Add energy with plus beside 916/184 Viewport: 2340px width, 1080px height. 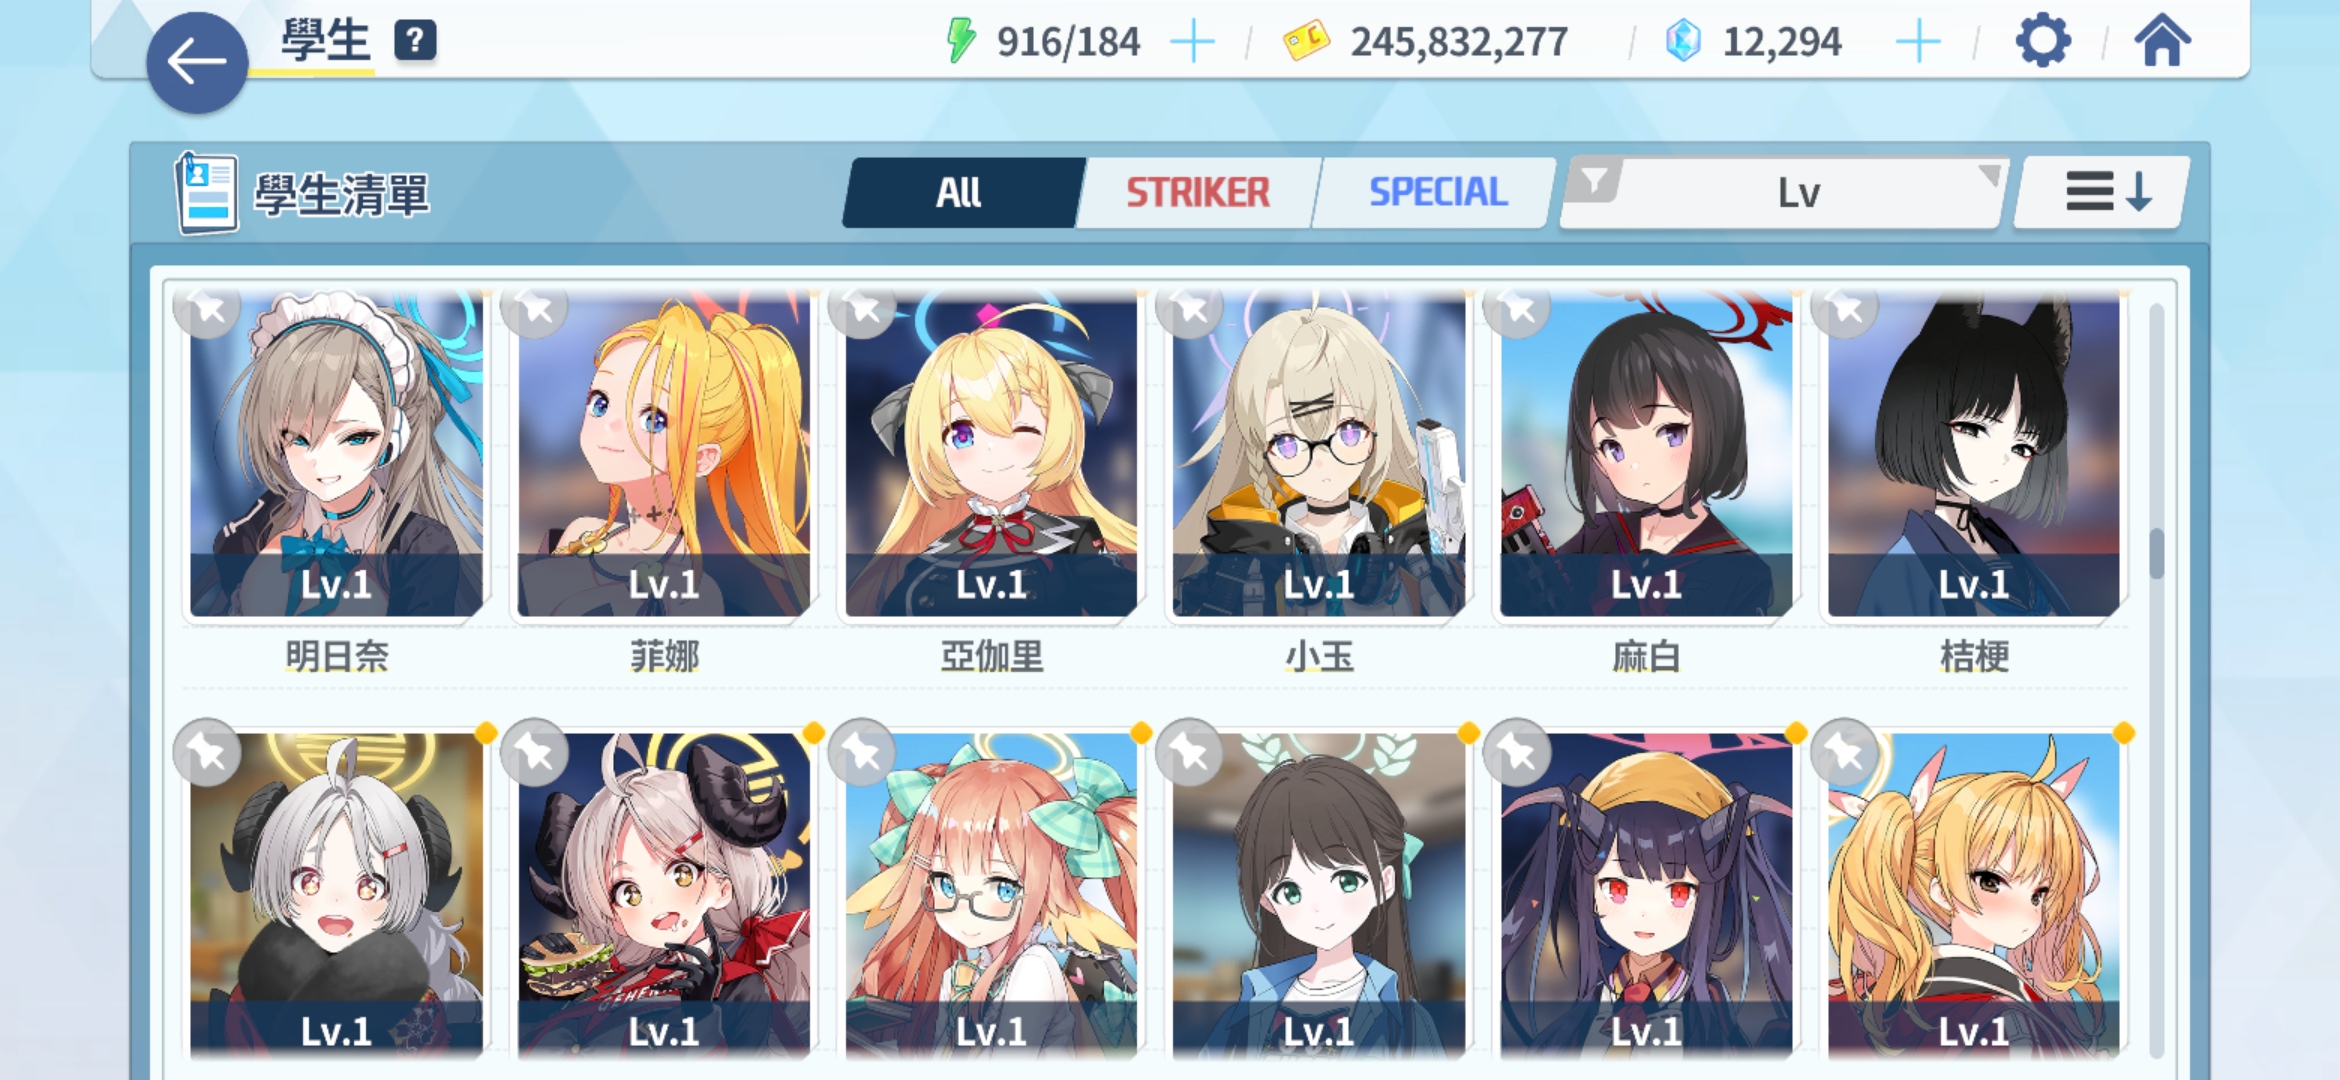coord(1192,43)
